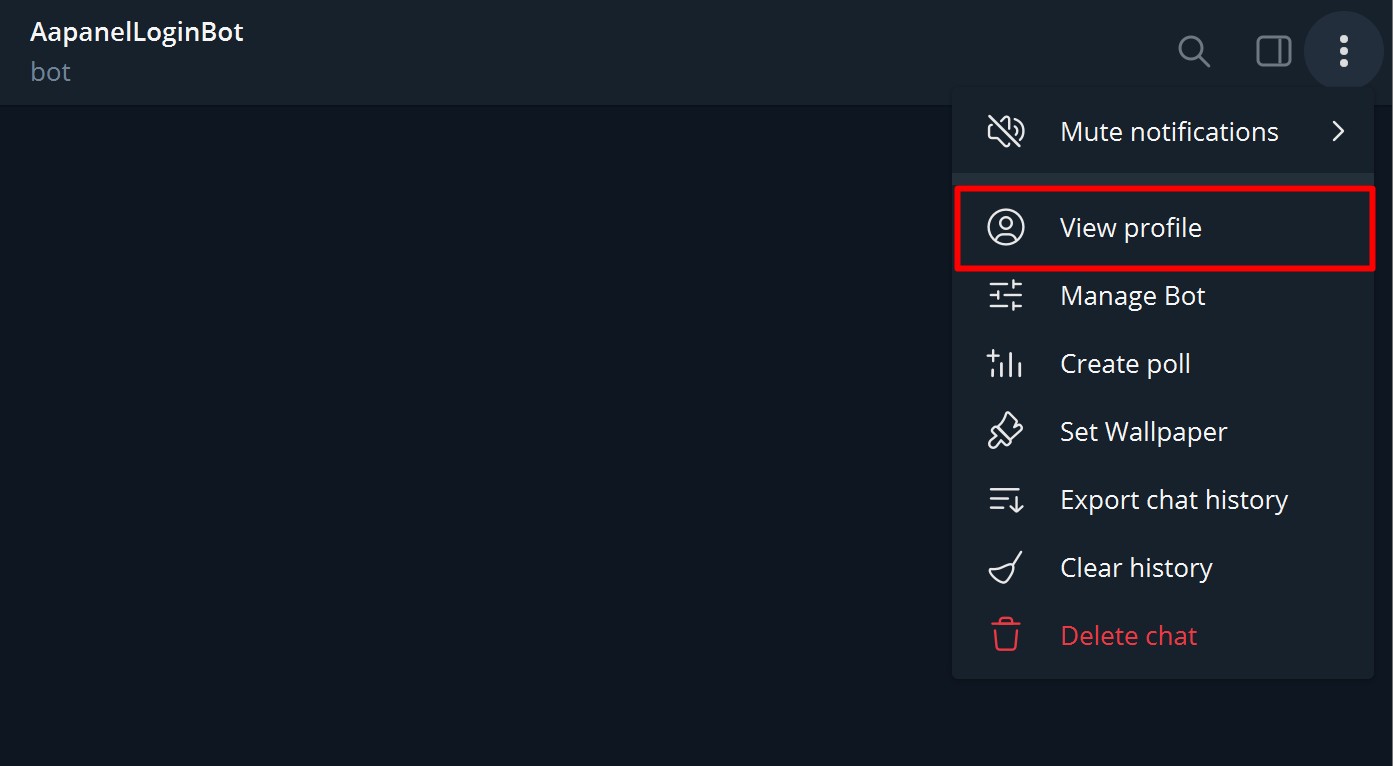
Task: Toggle the right sidebar panel icon
Action: [x=1273, y=51]
